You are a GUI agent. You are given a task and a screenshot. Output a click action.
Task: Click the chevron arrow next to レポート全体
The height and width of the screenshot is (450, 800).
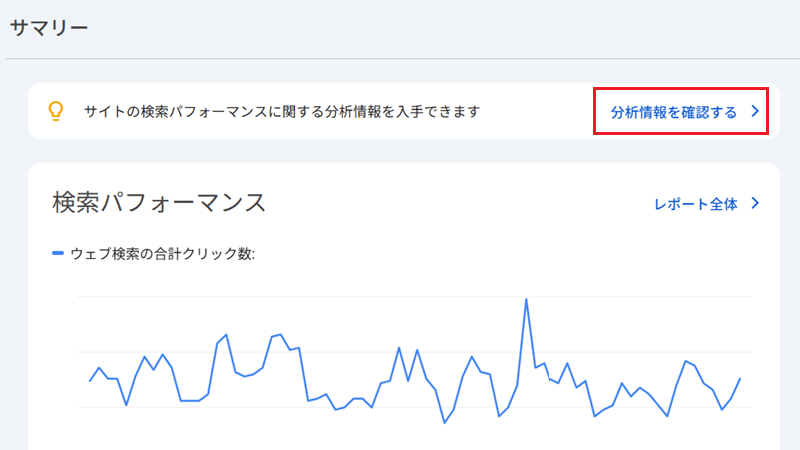click(756, 203)
